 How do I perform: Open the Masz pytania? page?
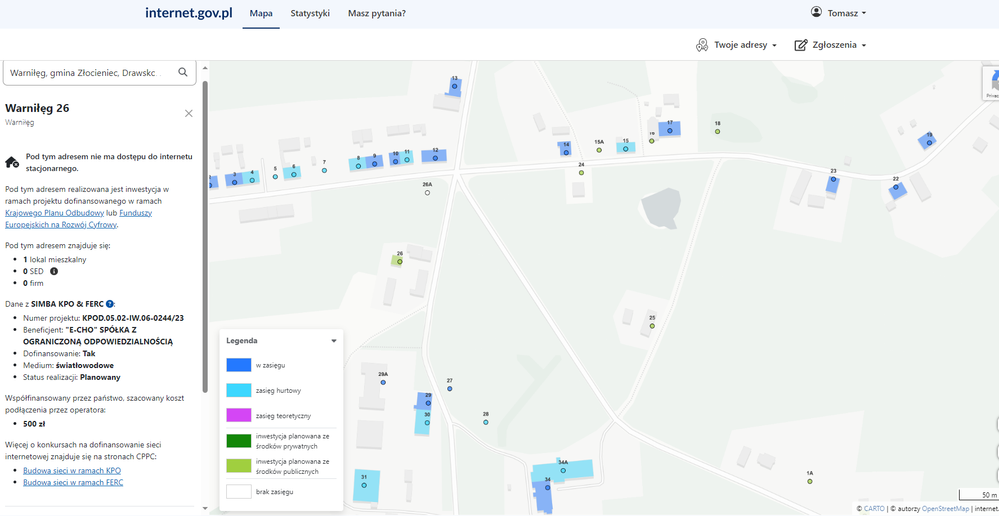(376, 14)
